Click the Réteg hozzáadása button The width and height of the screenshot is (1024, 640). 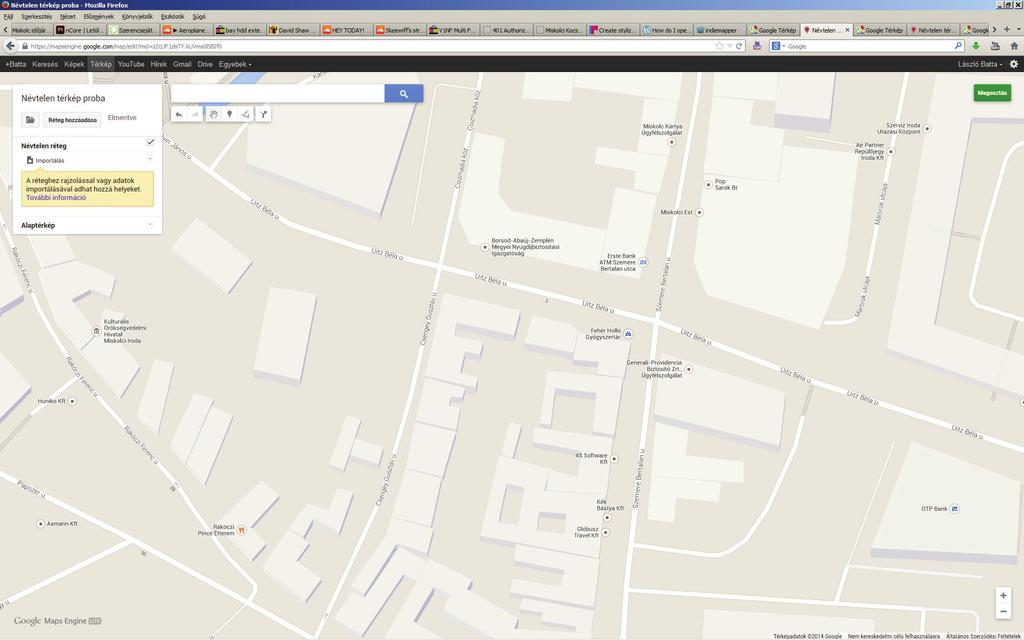tap(72, 120)
